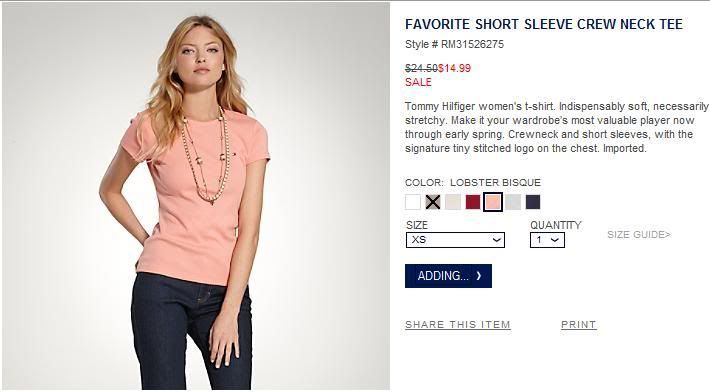
Task: Open the Size Guide link
Action: 639,234
